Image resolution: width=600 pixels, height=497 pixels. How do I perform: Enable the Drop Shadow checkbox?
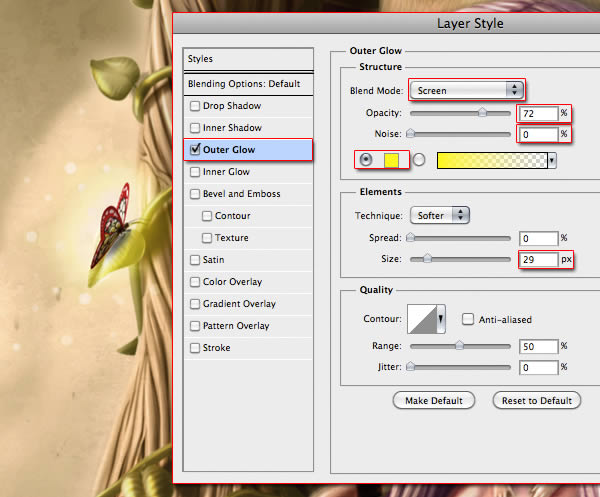click(x=195, y=106)
